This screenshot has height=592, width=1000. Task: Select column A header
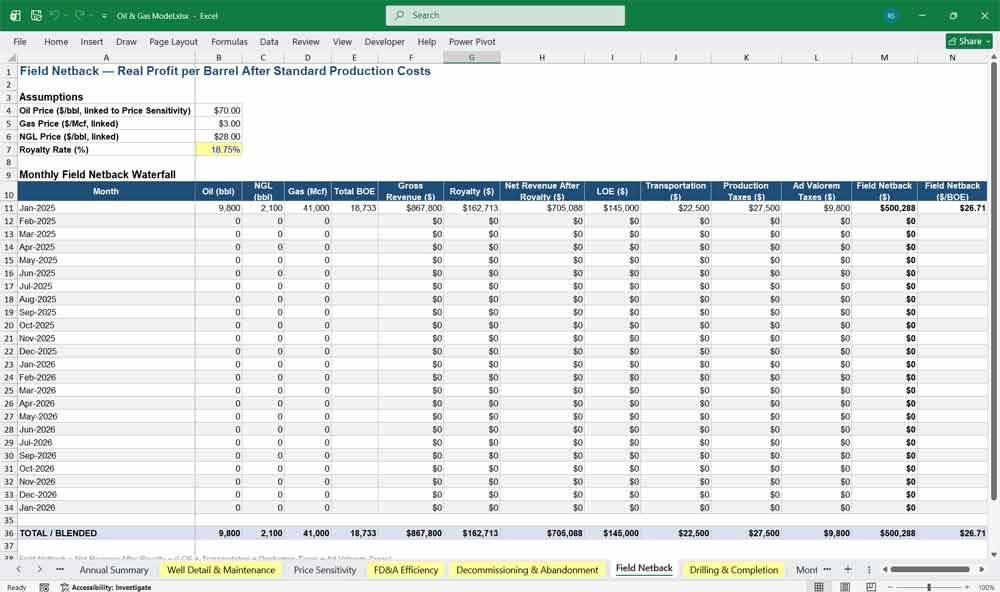point(106,57)
